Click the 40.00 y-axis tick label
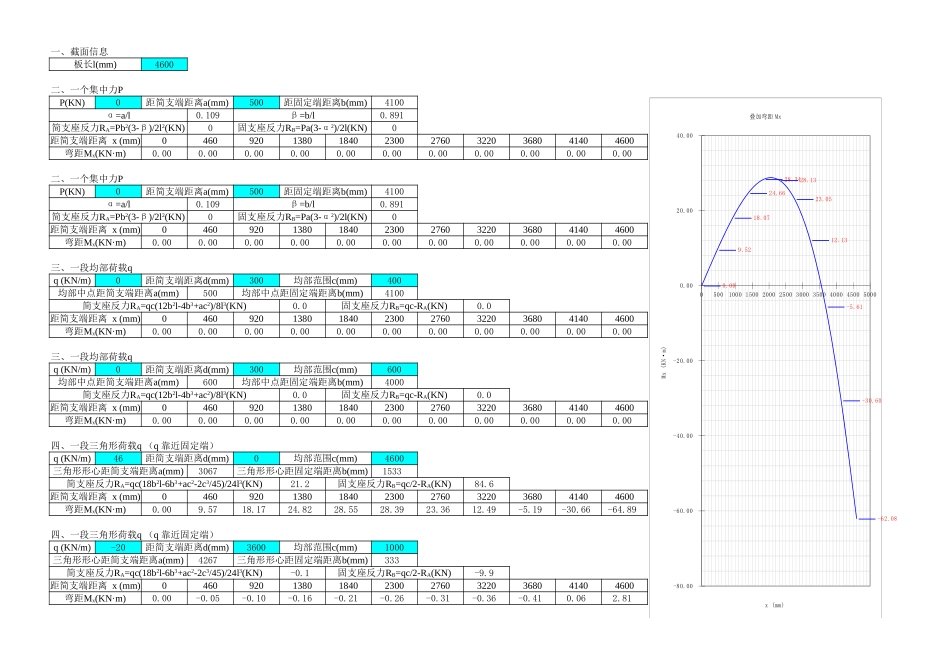The height and width of the screenshot is (672, 950). coord(685,136)
